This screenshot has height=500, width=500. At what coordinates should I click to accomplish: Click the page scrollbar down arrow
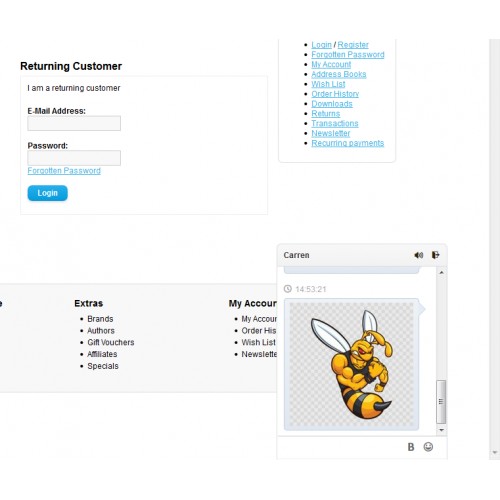click(x=495, y=452)
